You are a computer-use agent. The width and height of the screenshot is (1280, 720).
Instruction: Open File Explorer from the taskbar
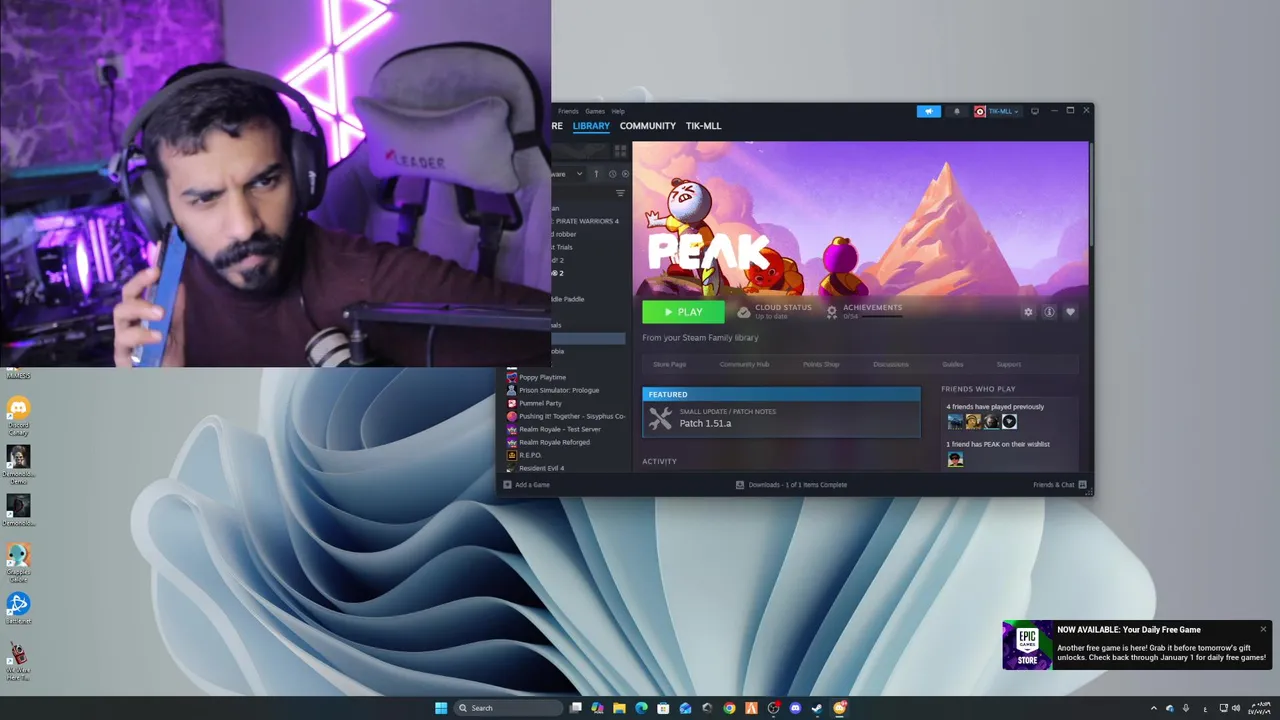(619, 708)
